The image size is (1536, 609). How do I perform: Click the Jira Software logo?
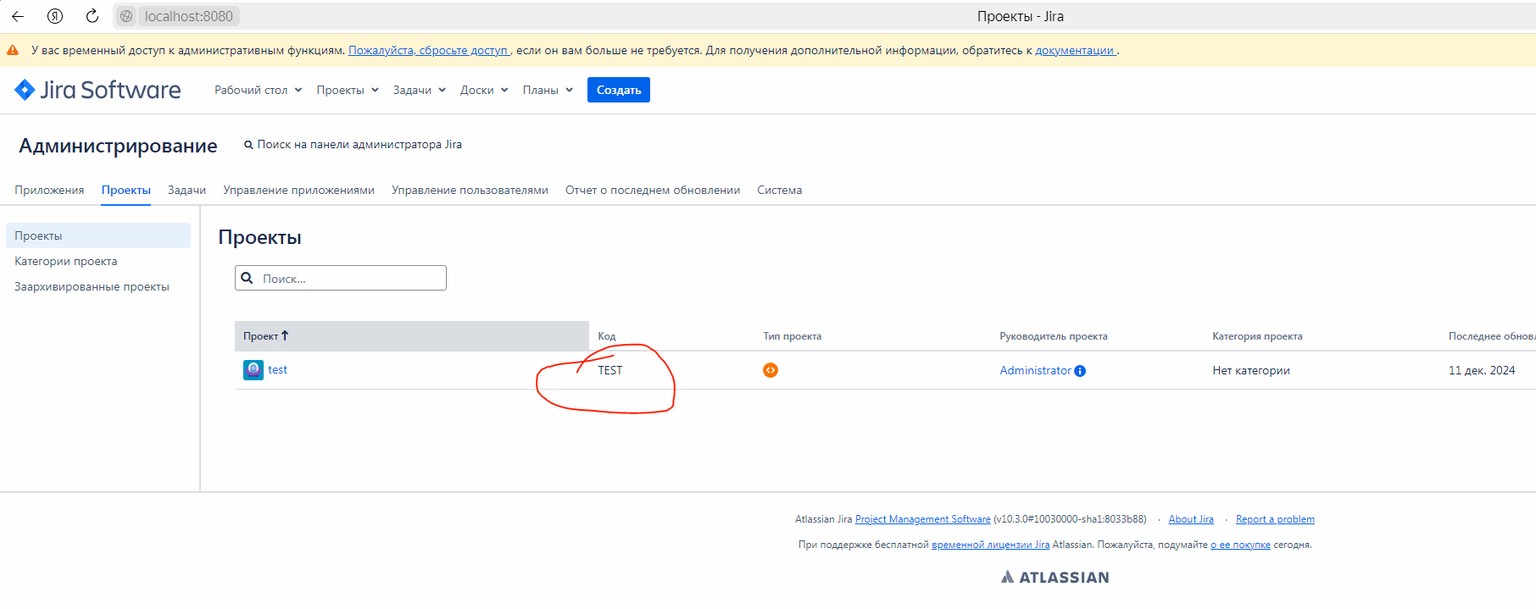click(97, 90)
